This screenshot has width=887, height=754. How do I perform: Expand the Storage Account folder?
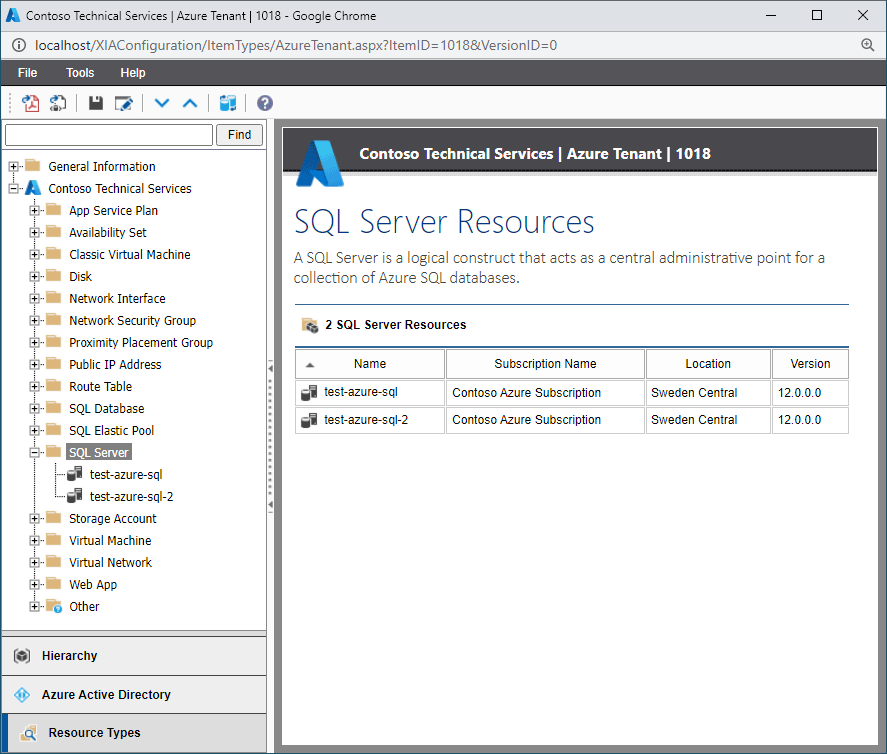(35, 519)
